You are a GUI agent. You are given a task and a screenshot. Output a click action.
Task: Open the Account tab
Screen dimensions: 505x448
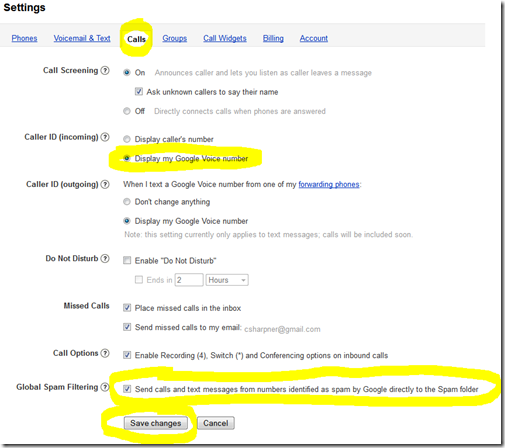click(x=314, y=38)
